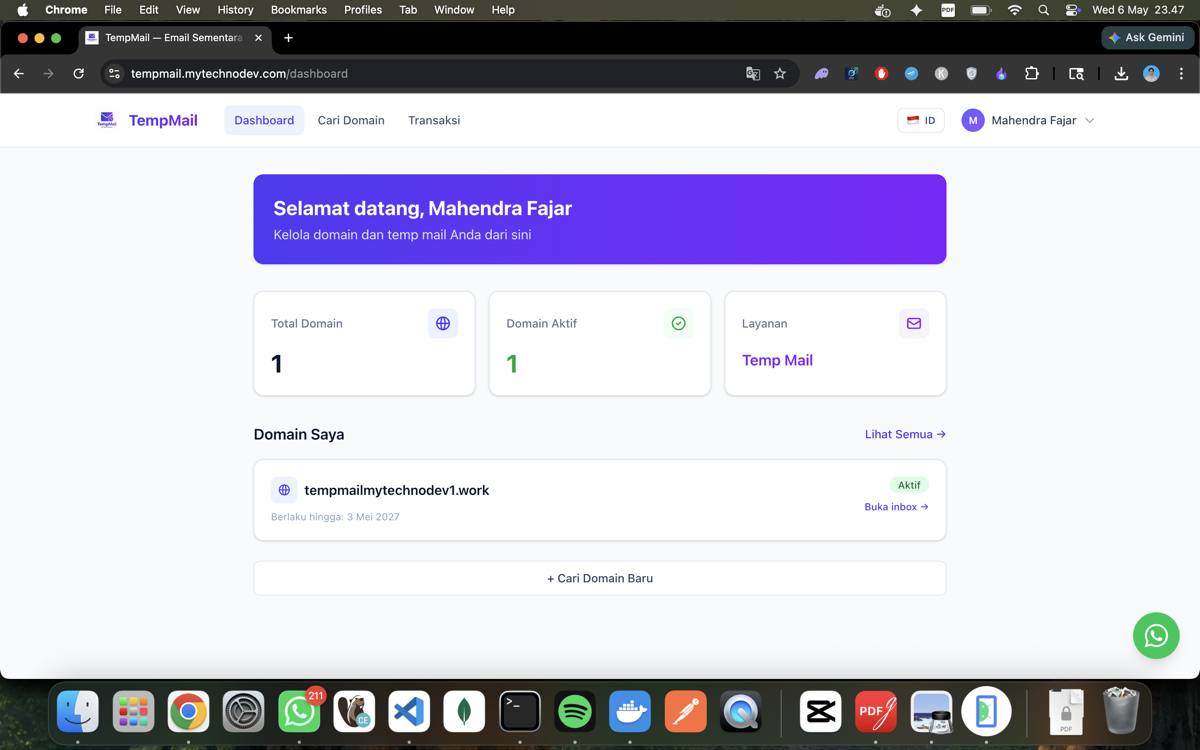Screen dimensions: 1200x750
Task: Click the envelope icon on Layanan card
Action: click(x=914, y=323)
